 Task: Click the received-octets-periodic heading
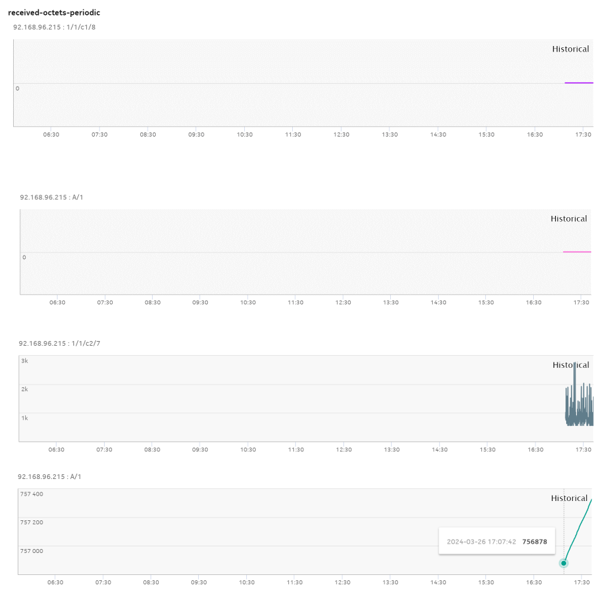54,13
